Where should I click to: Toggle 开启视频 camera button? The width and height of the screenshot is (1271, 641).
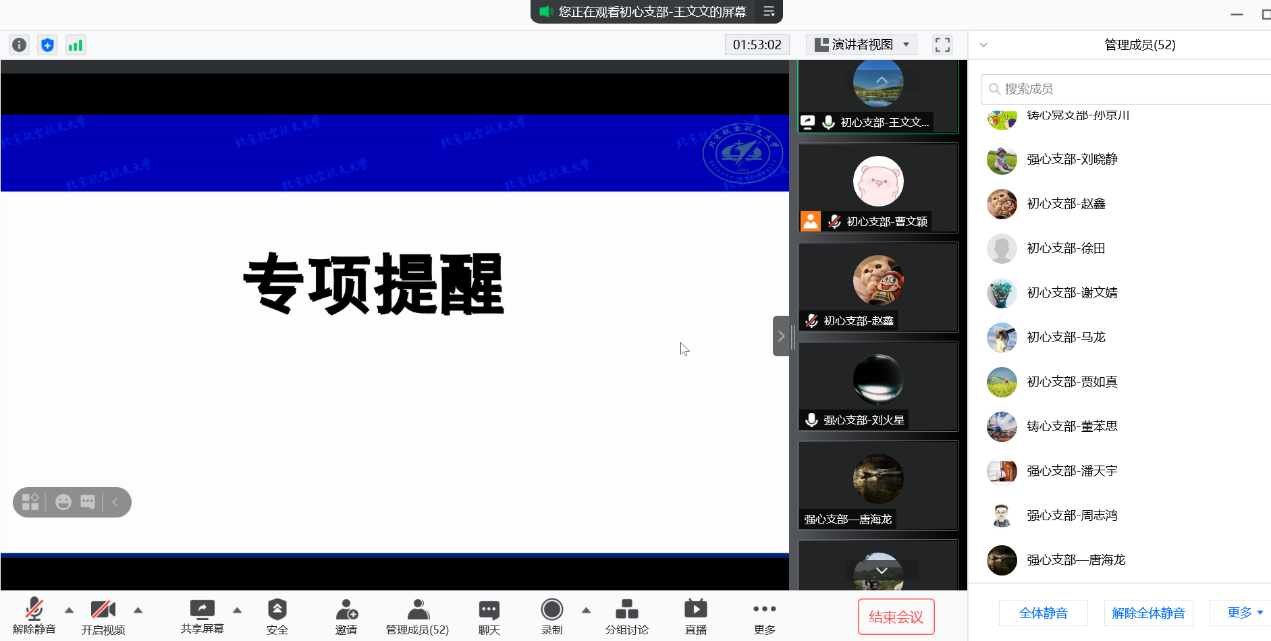pos(103,615)
